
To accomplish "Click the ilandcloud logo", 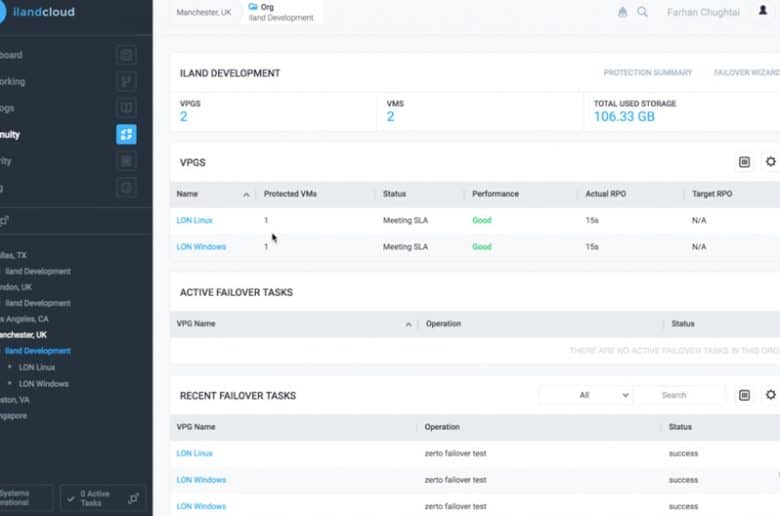I will [x=38, y=12].
